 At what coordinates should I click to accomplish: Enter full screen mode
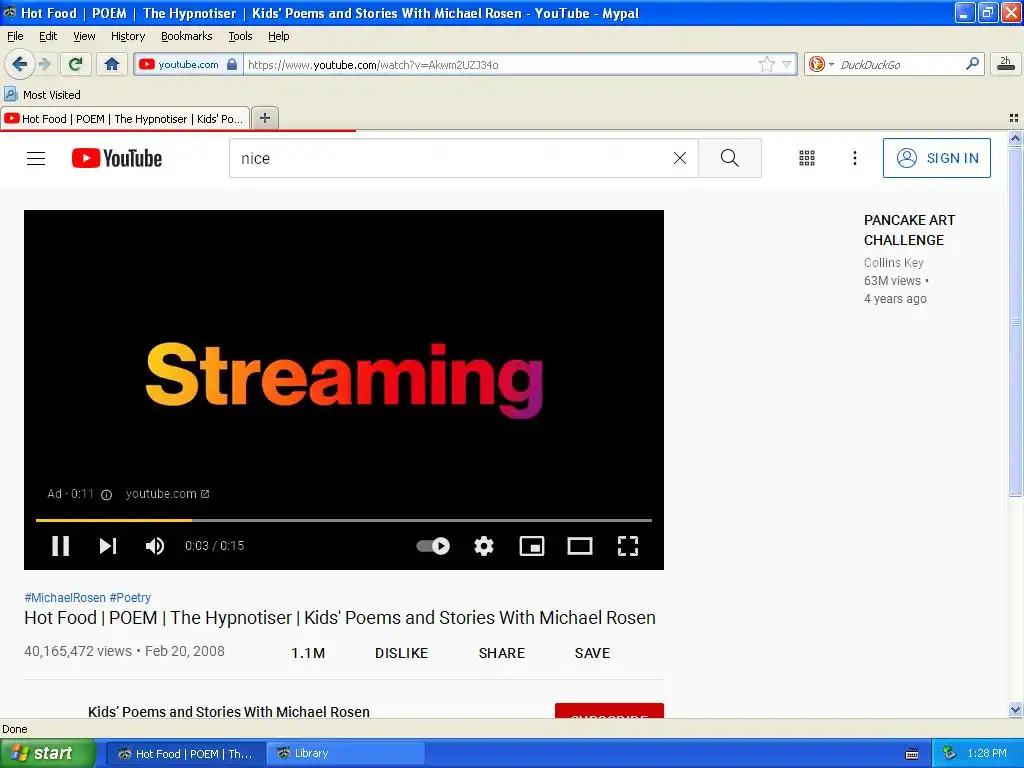[628, 545]
